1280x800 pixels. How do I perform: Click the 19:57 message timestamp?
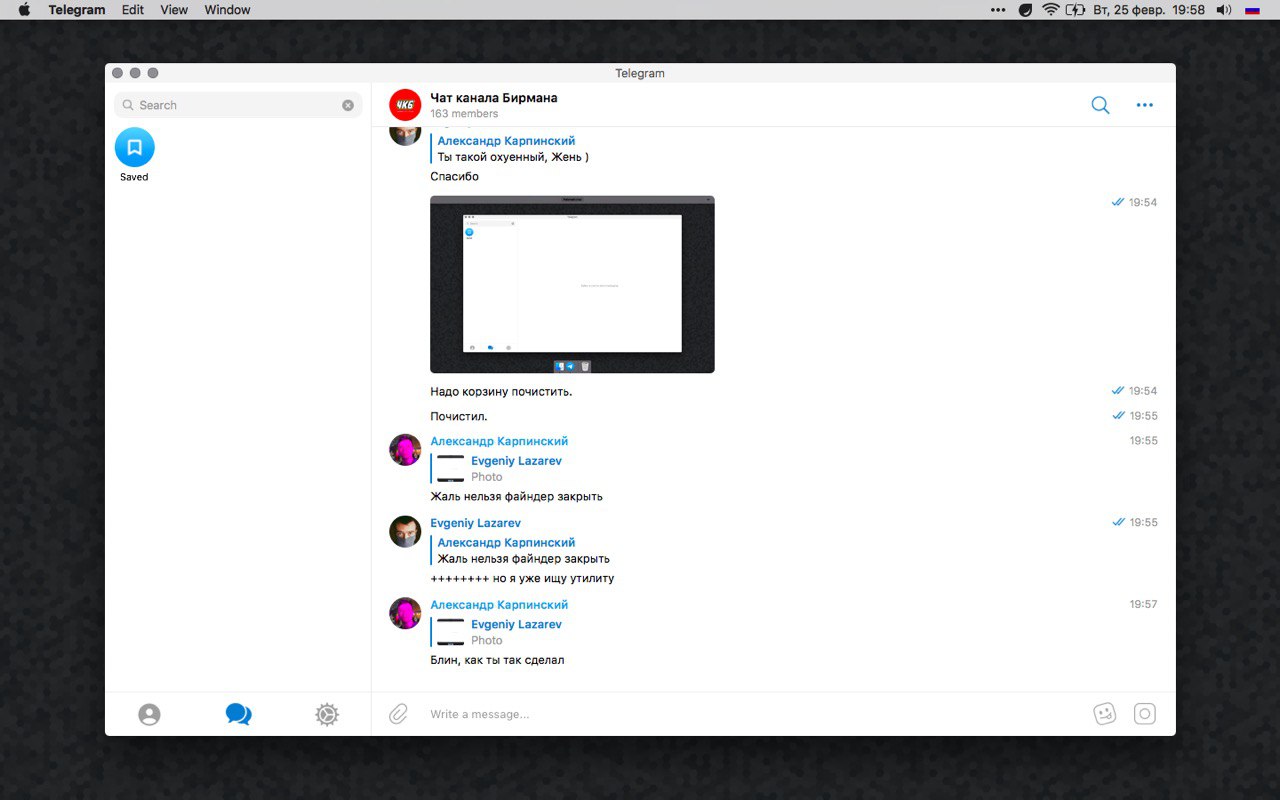[x=1143, y=605]
